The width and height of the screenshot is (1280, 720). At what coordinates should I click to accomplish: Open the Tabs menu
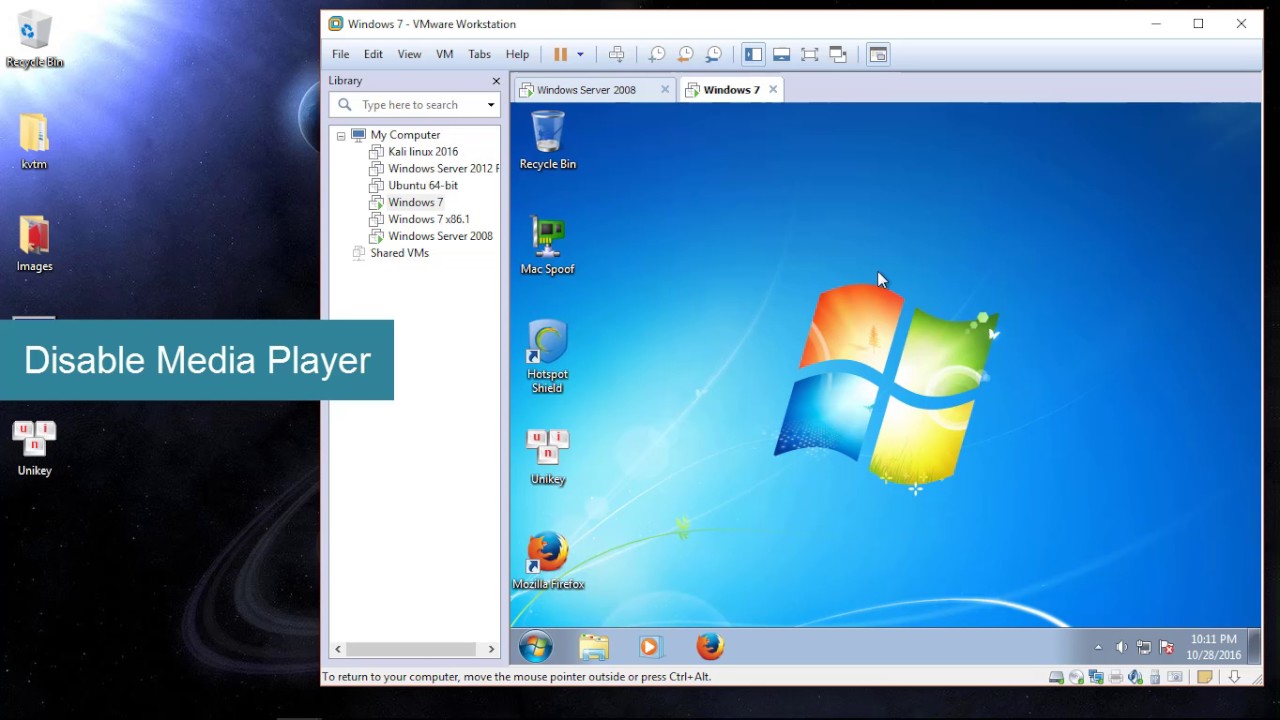coord(480,54)
